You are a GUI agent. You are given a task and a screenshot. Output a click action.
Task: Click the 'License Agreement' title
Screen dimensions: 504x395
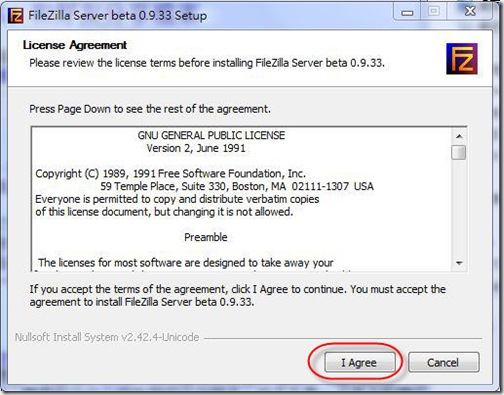(75, 45)
